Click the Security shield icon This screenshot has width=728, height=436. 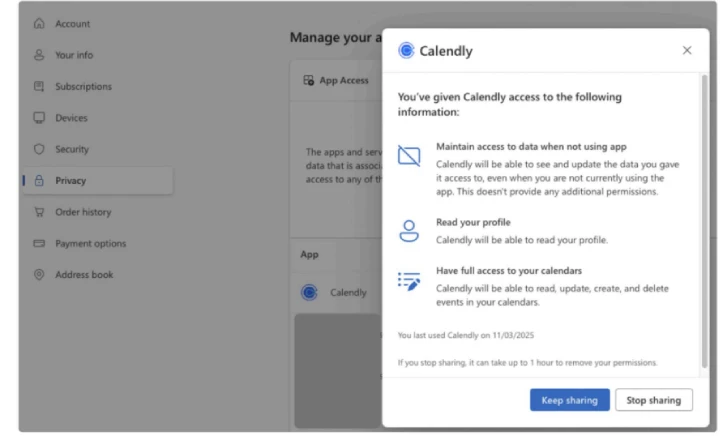click(x=39, y=149)
